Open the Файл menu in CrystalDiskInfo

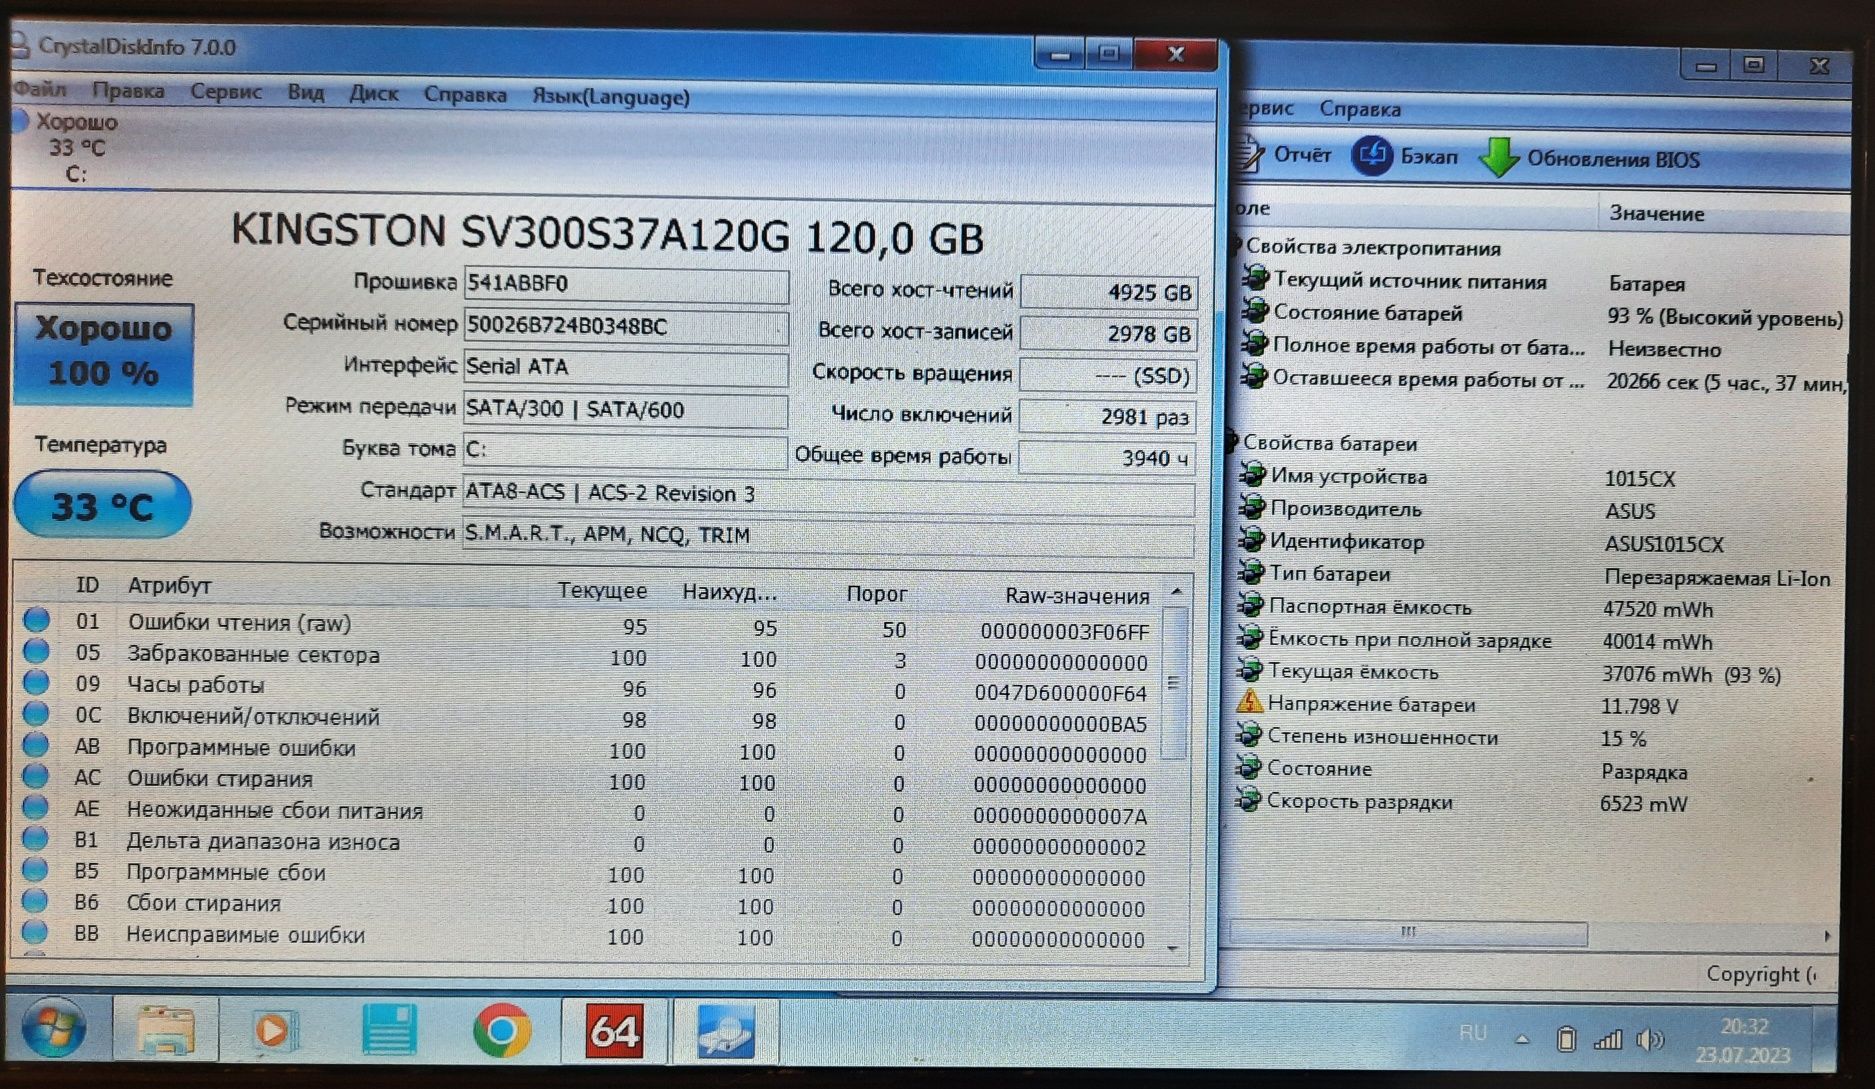coord(41,90)
